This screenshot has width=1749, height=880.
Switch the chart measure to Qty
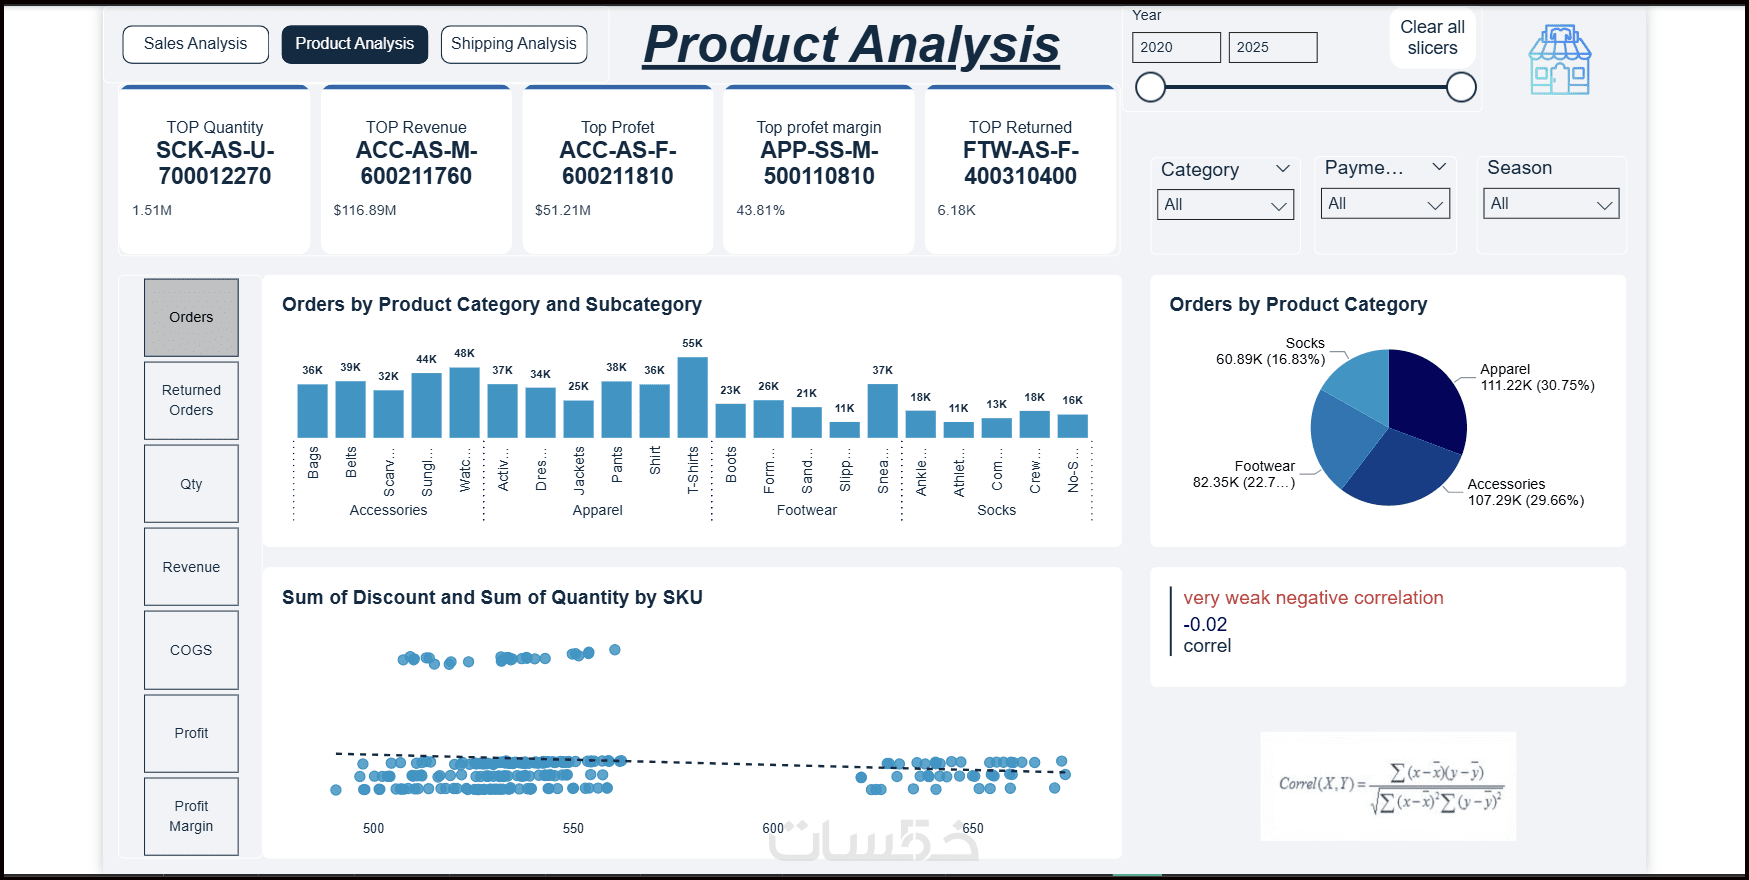pyautogui.click(x=191, y=484)
